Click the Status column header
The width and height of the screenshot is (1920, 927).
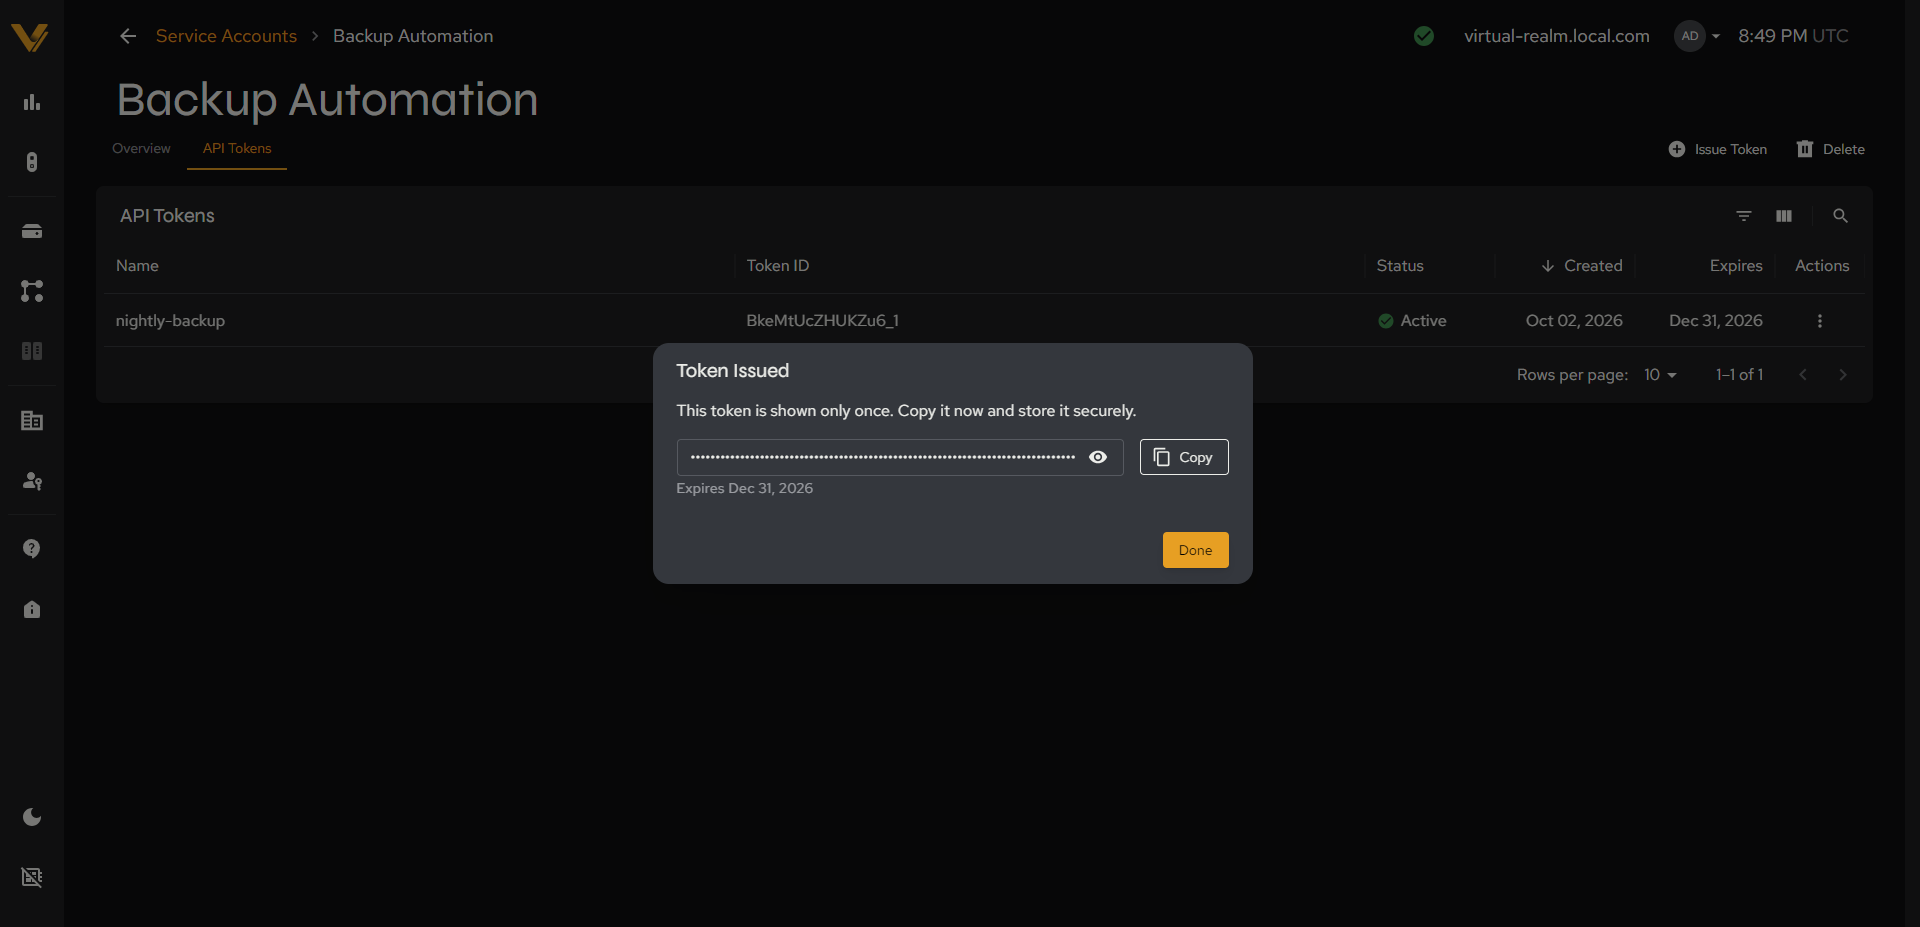(x=1400, y=266)
